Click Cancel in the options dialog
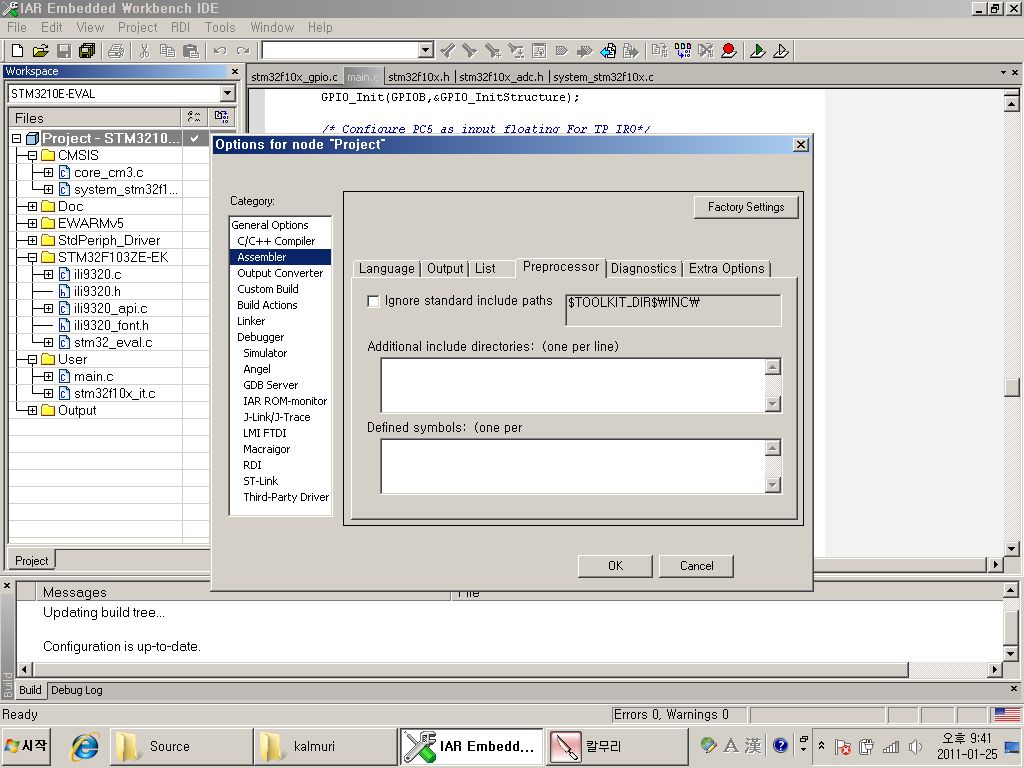This screenshot has width=1024, height=768. coord(696,566)
